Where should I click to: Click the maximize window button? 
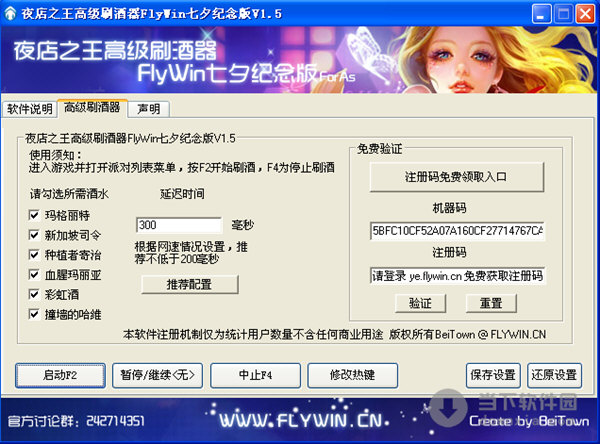pyautogui.click(x=564, y=14)
